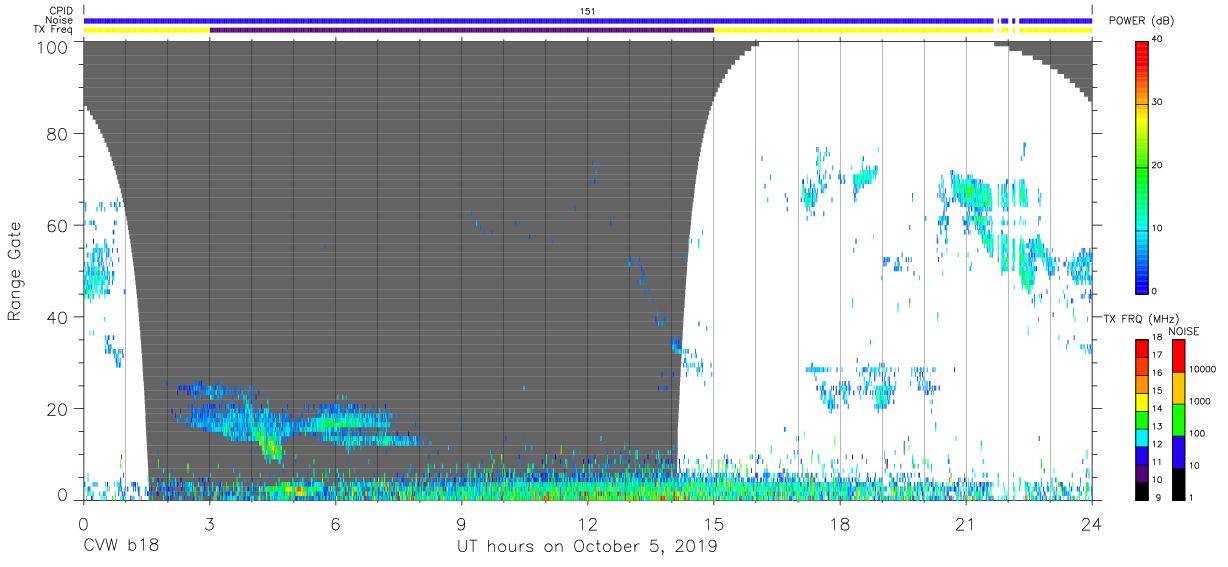Click the 6 tick on the UT hours axis
Viewport: 1228px width, 567px height.
click(336, 524)
